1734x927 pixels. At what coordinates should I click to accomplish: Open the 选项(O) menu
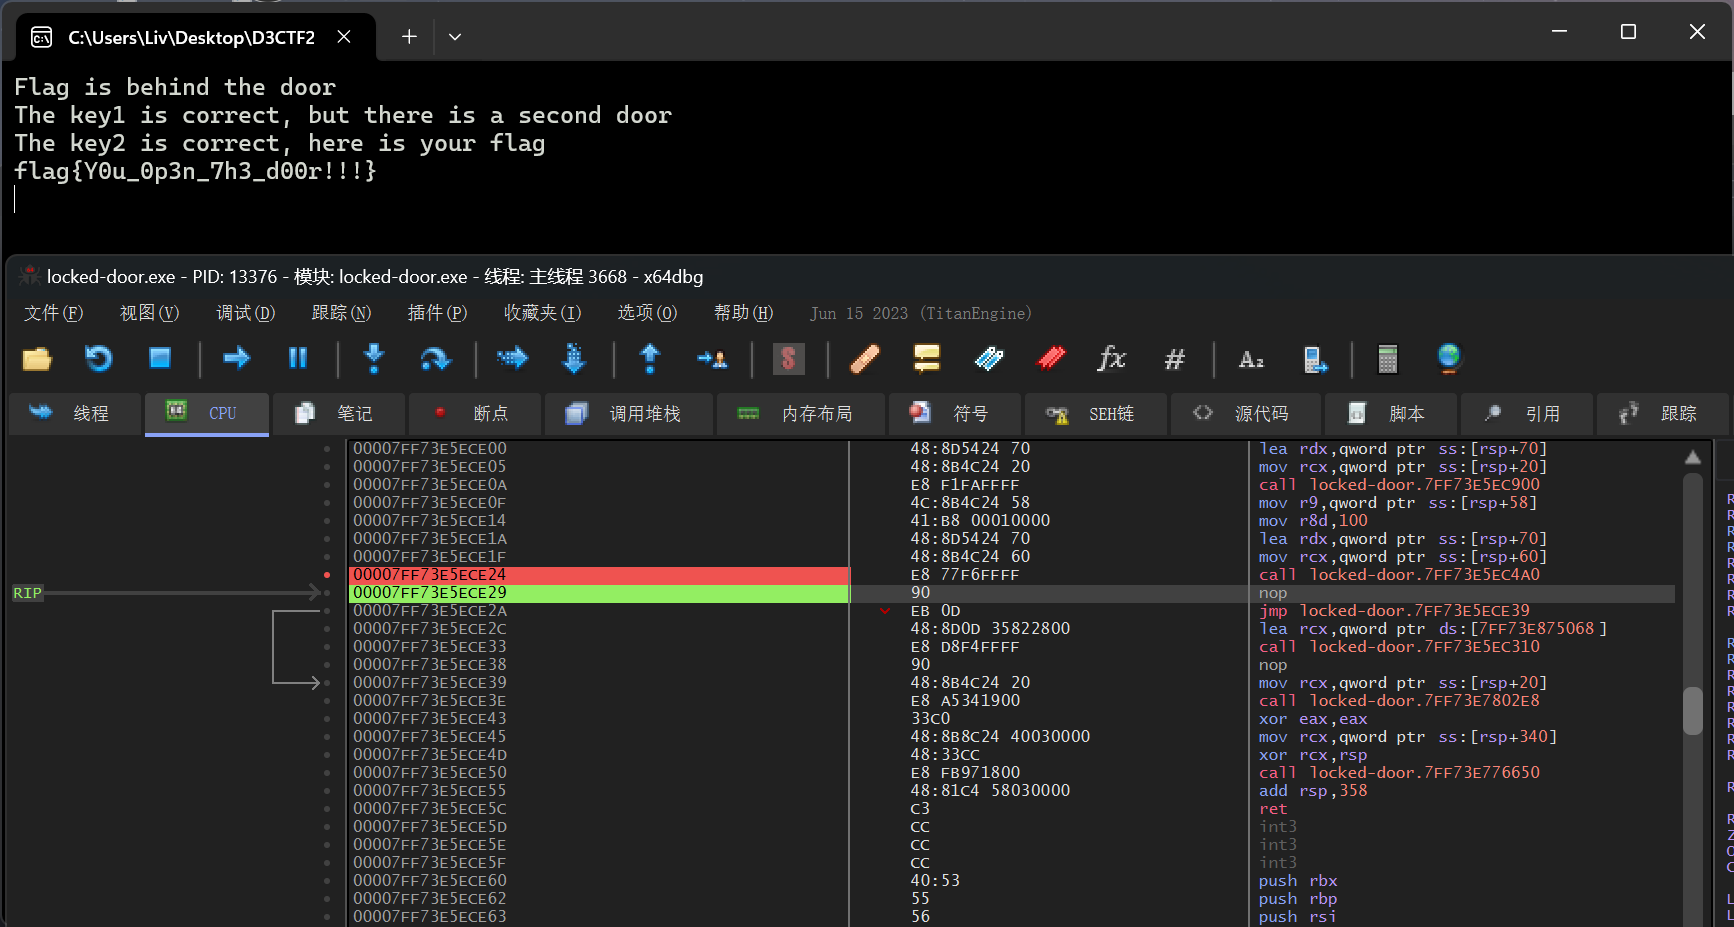647,313
